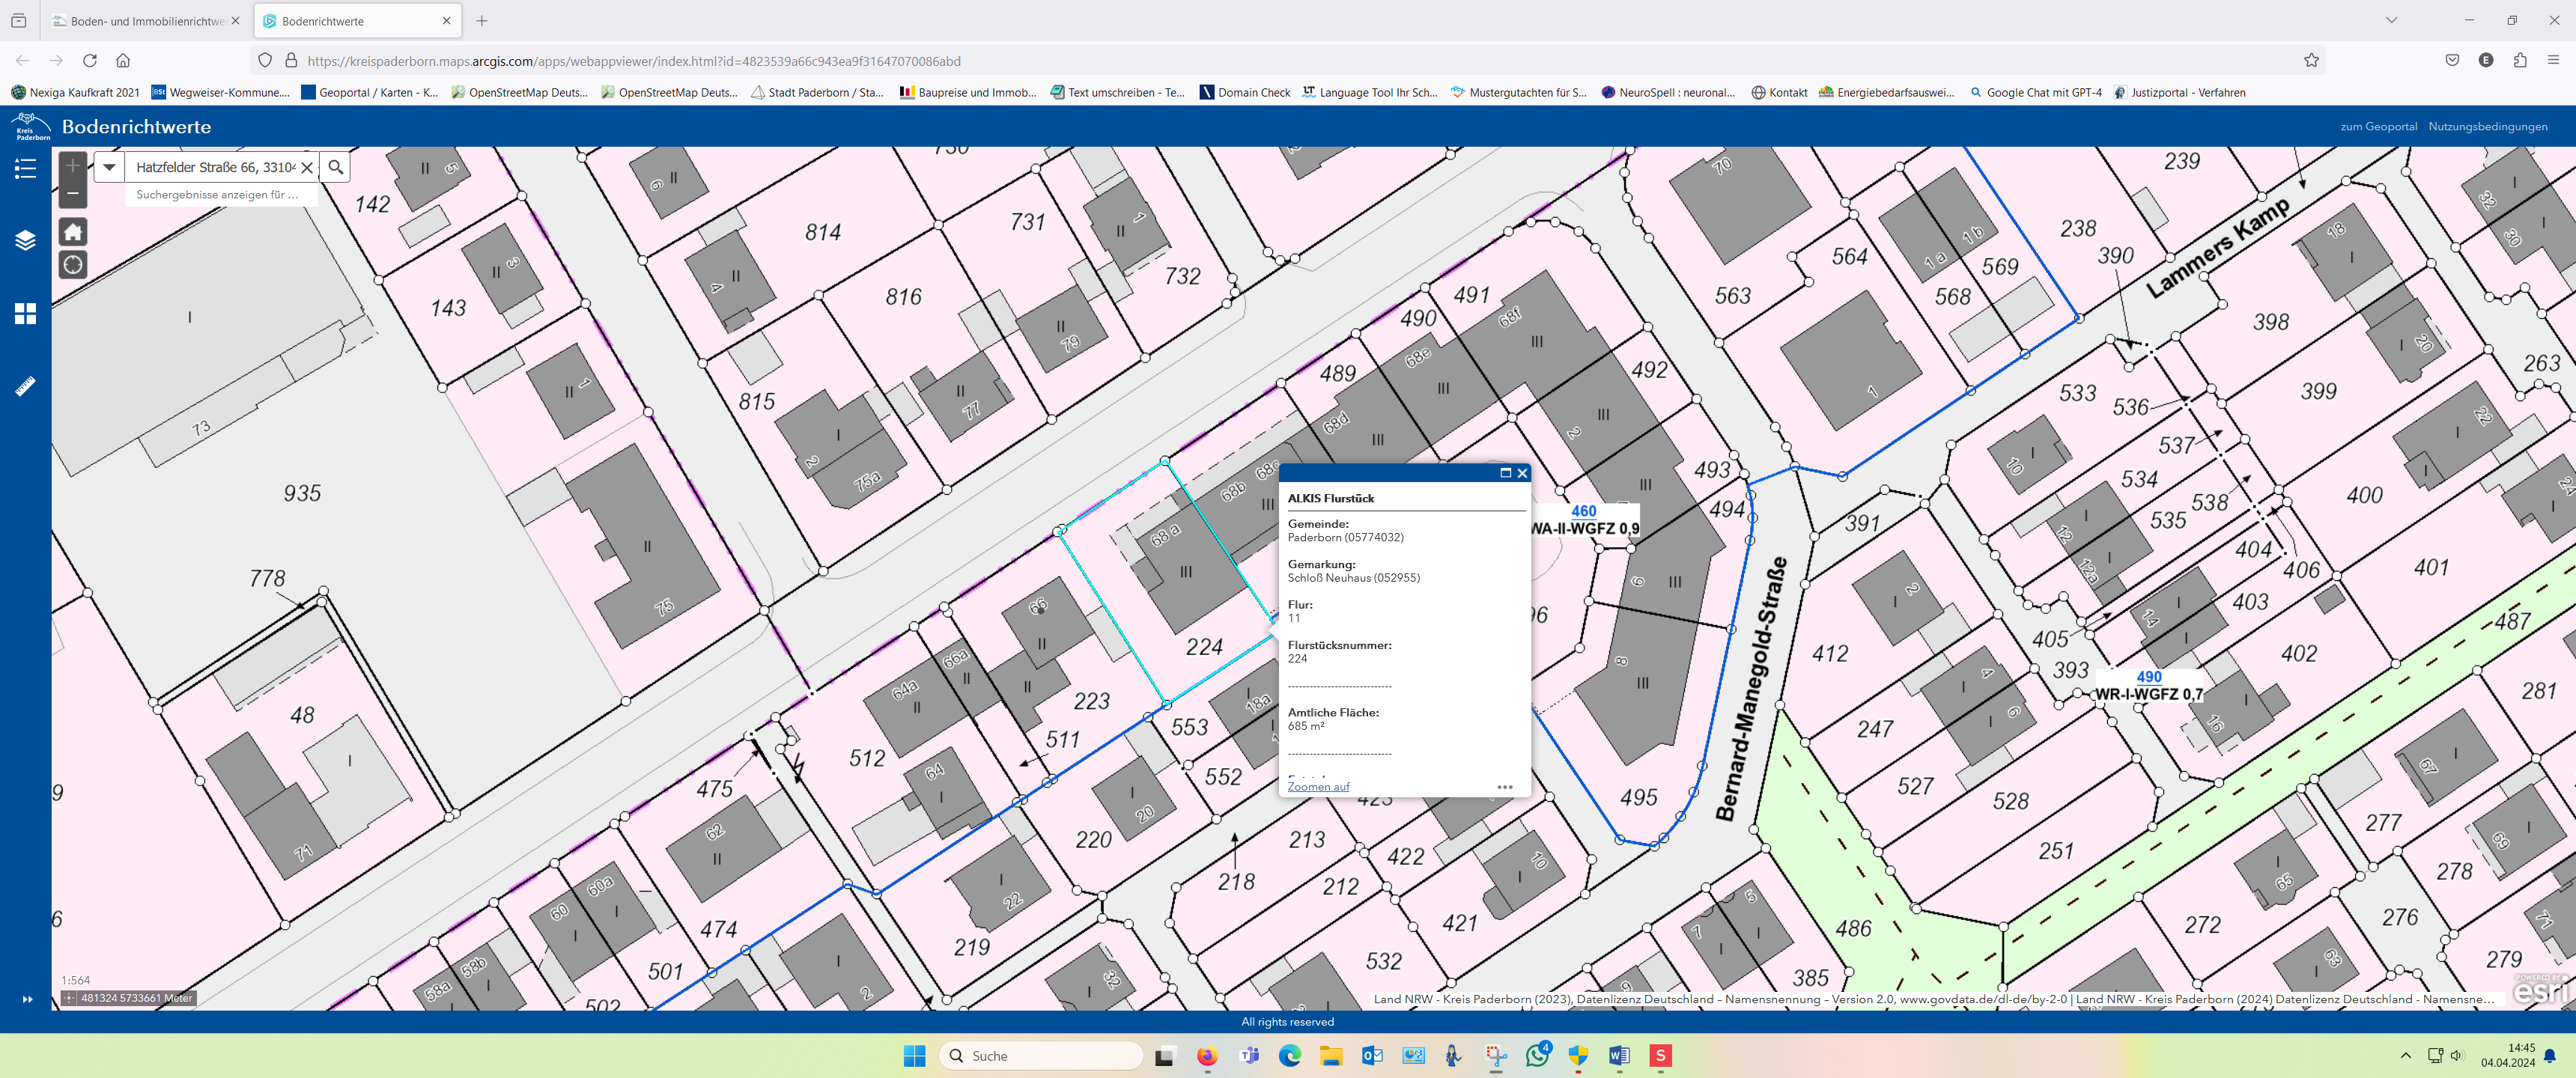The image size is (2576, 1078).
Task: Click the Bernard-Manegold-Straße street label
Action: [x=1750, y=689]
